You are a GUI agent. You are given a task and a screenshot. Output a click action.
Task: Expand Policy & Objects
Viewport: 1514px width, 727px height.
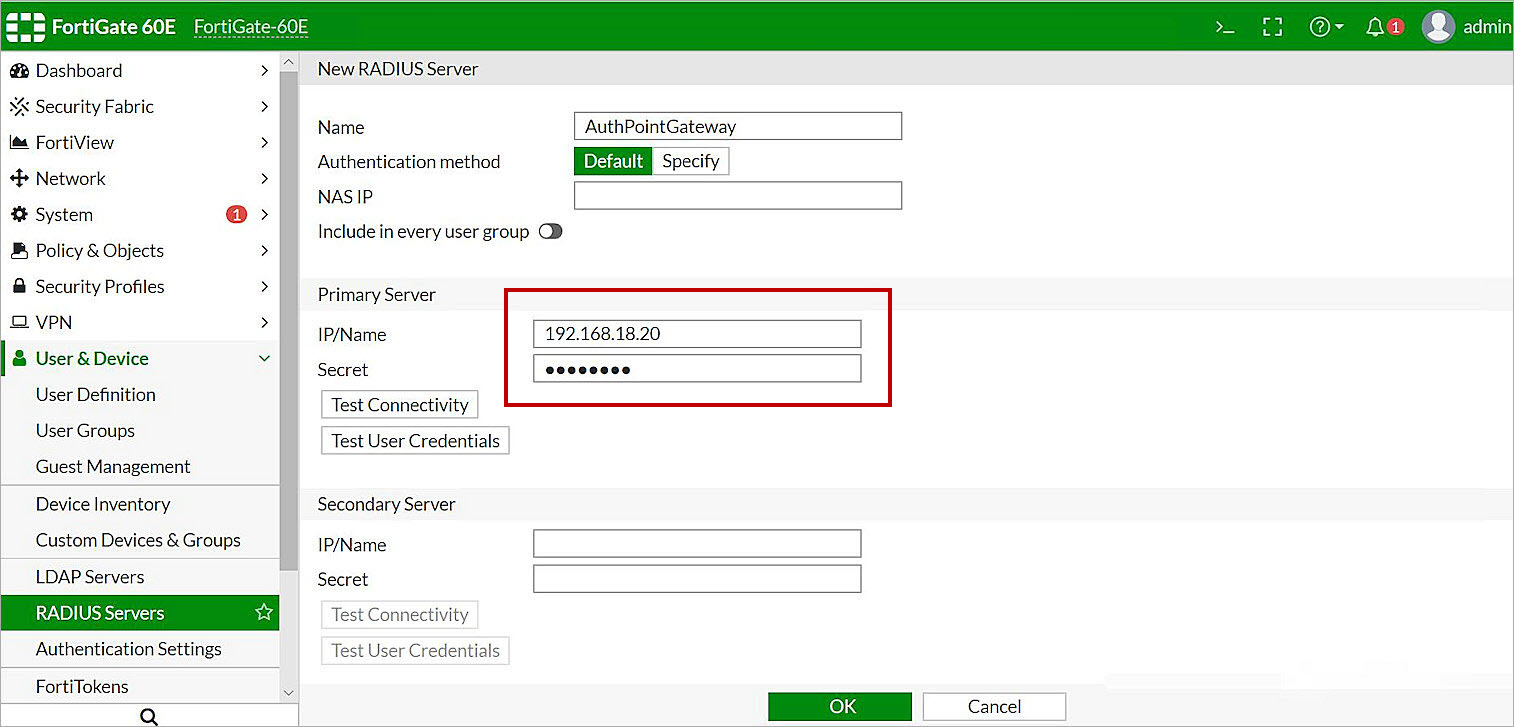coord(99,250)
